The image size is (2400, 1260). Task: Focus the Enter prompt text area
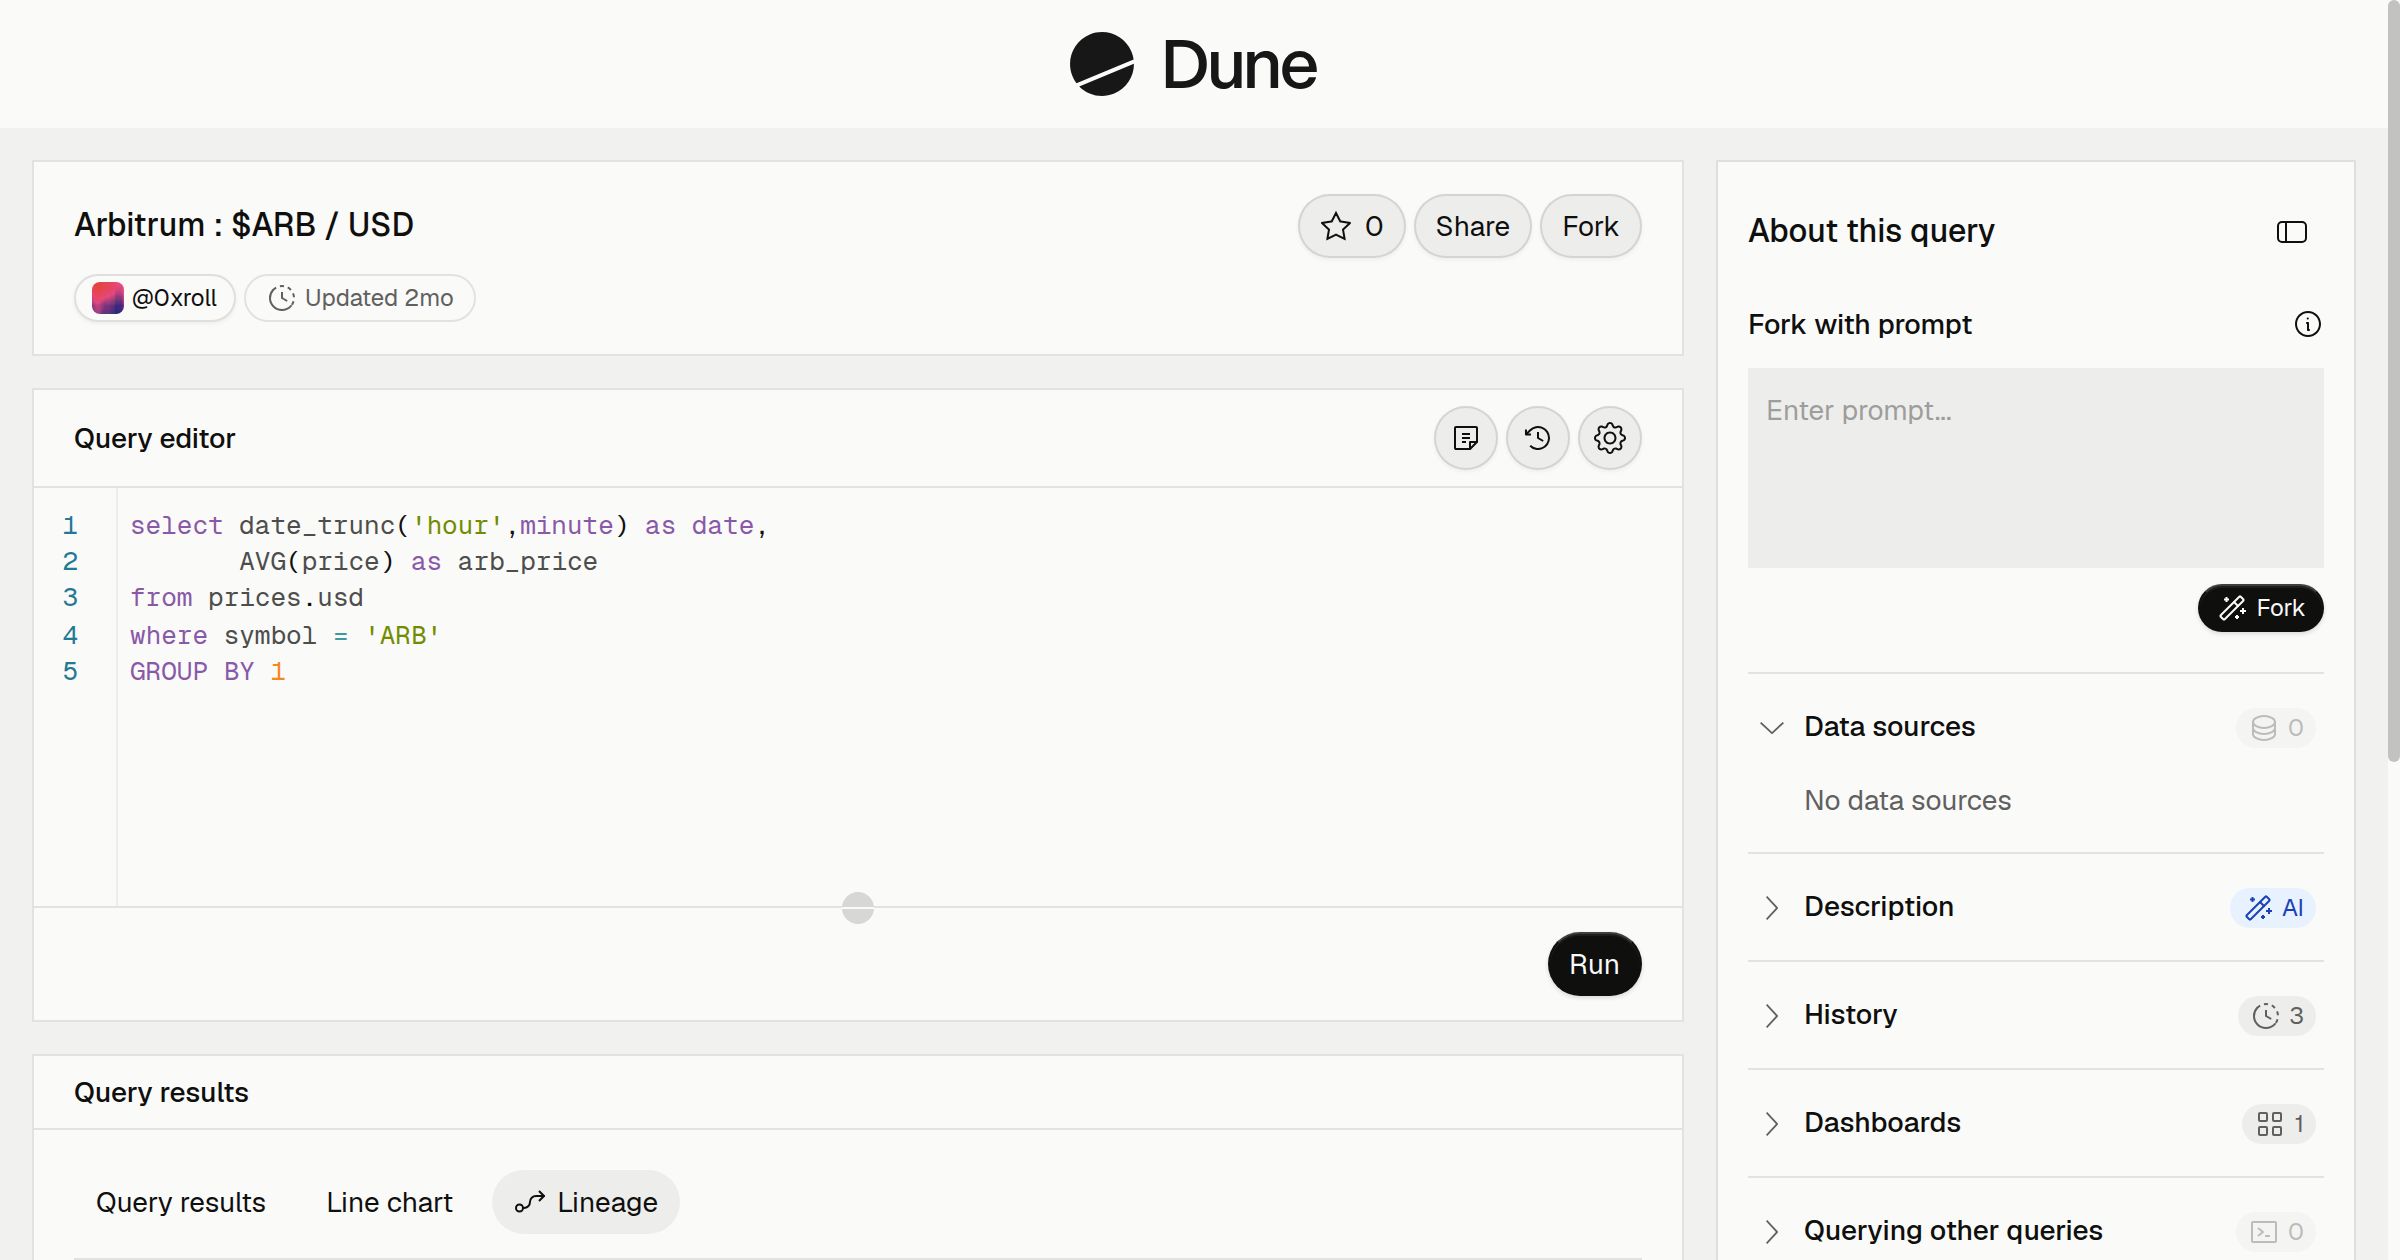[x=2035, y=468]
